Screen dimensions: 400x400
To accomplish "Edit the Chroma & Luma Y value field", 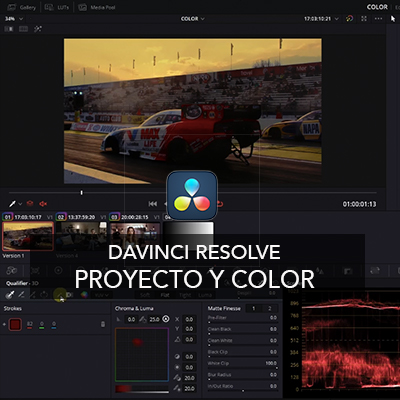I will tap(189, 329).
